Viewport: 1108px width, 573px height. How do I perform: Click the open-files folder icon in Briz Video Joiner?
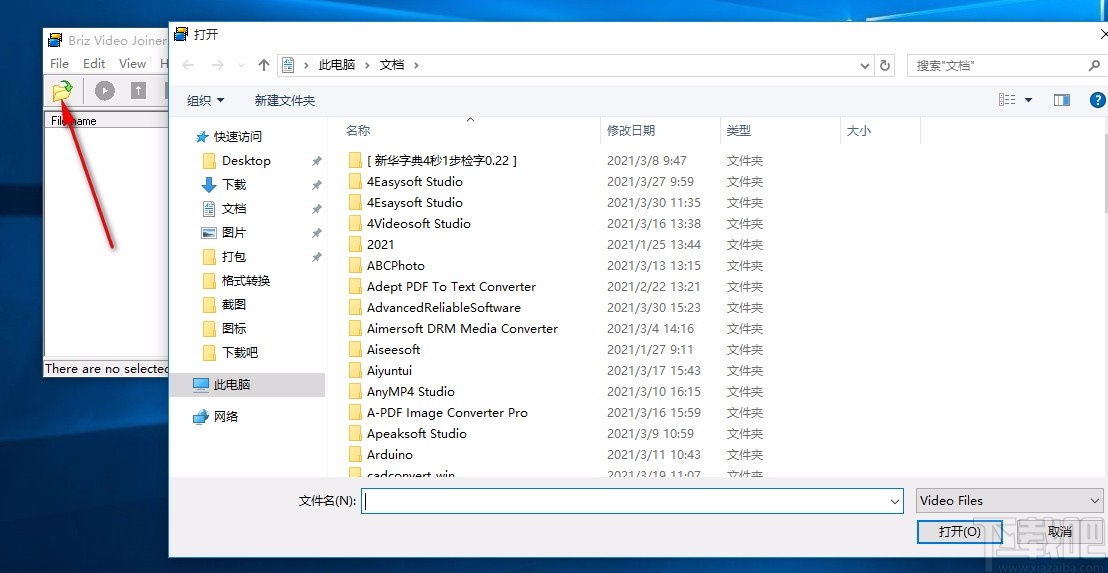[62, 90]
